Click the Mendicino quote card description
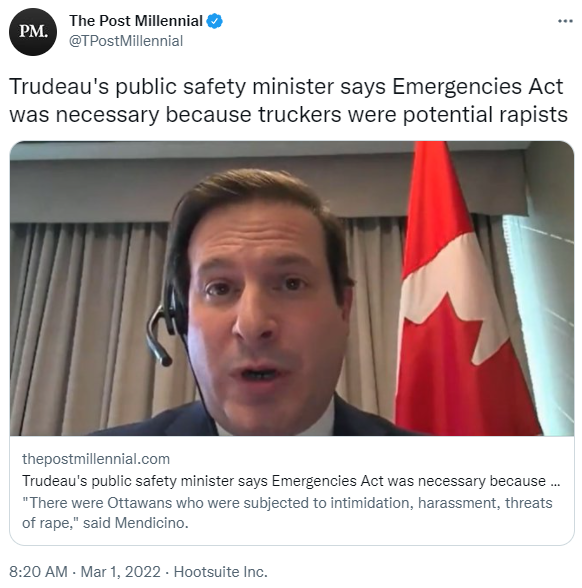The height and width of the screenshot is (588, 582). coord(287,513)
